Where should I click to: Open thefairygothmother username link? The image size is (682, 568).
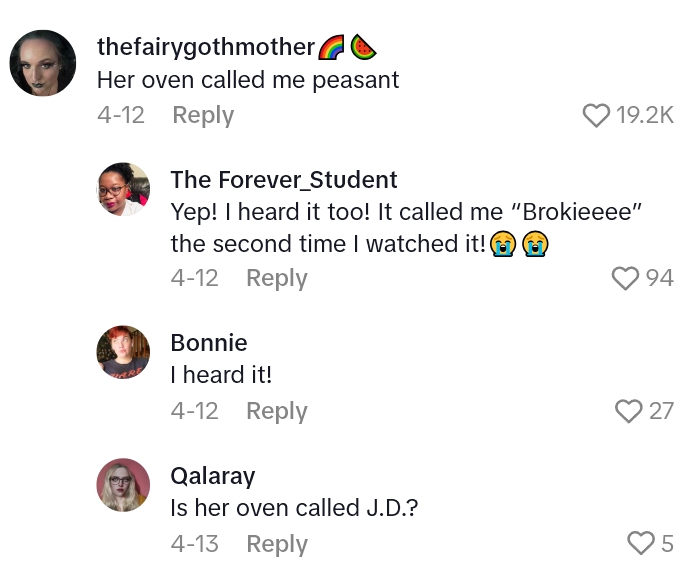coord(206,47)
